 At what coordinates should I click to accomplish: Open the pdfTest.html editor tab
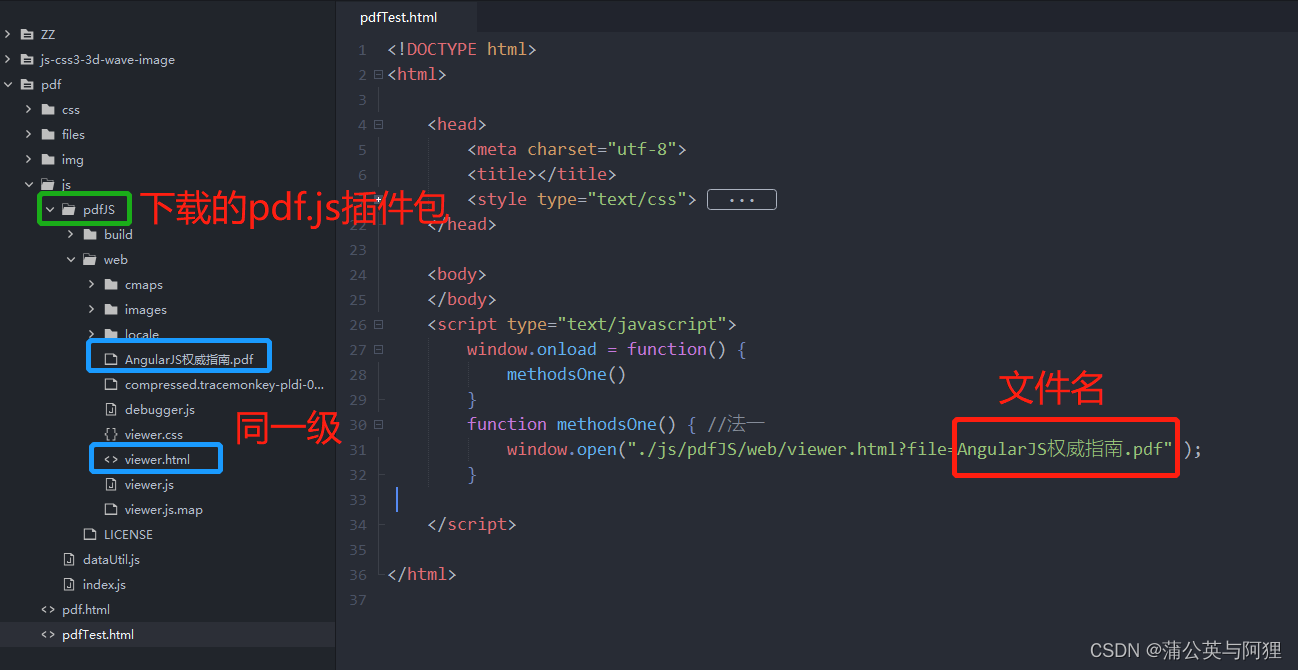pos(399,17)
